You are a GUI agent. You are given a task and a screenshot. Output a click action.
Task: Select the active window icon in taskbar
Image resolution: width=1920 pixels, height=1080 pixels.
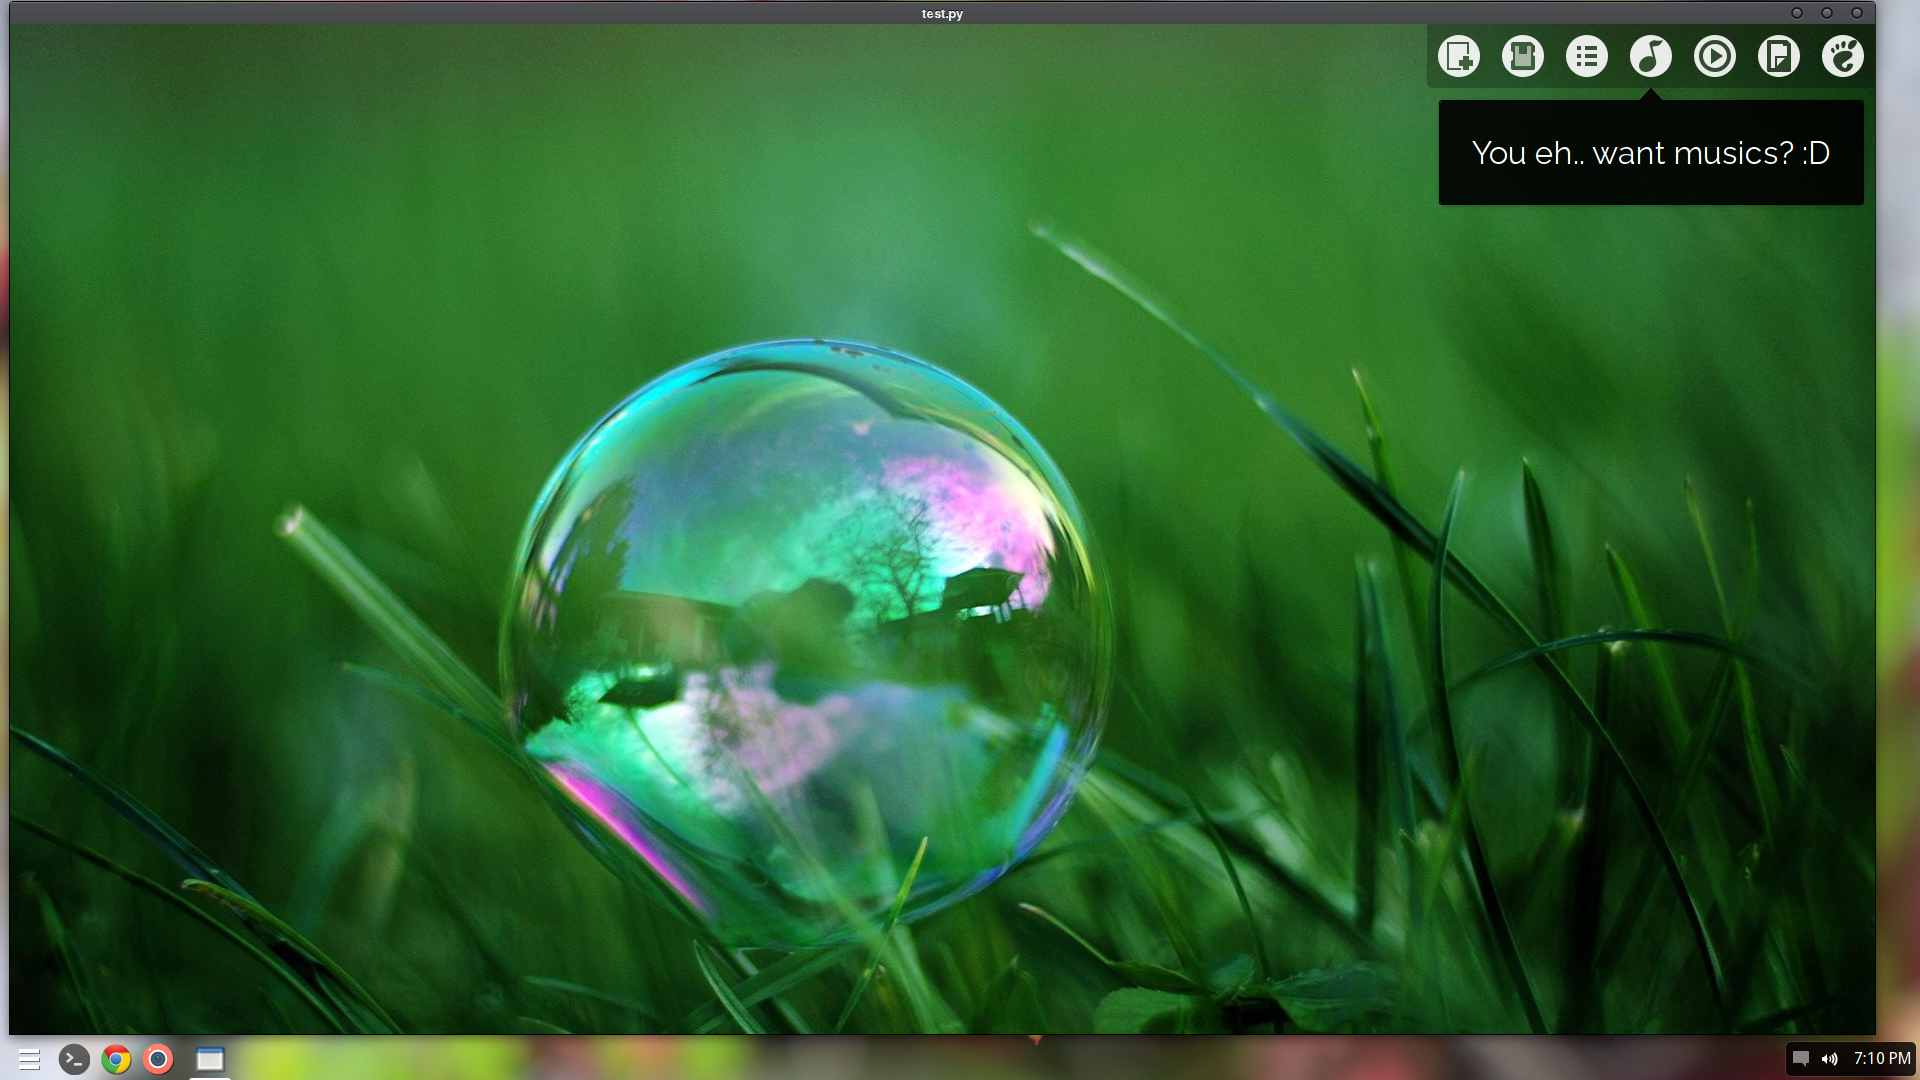[210, 1059]
